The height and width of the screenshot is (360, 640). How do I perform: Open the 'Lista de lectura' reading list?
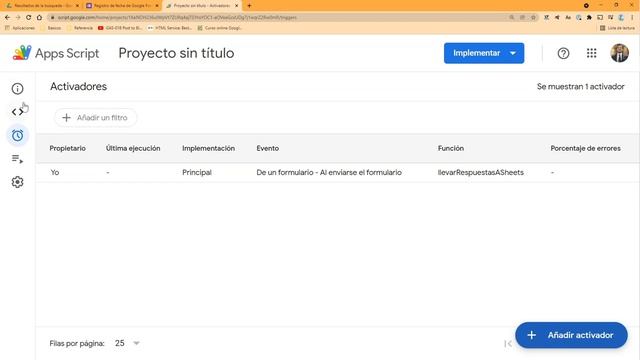618,28
